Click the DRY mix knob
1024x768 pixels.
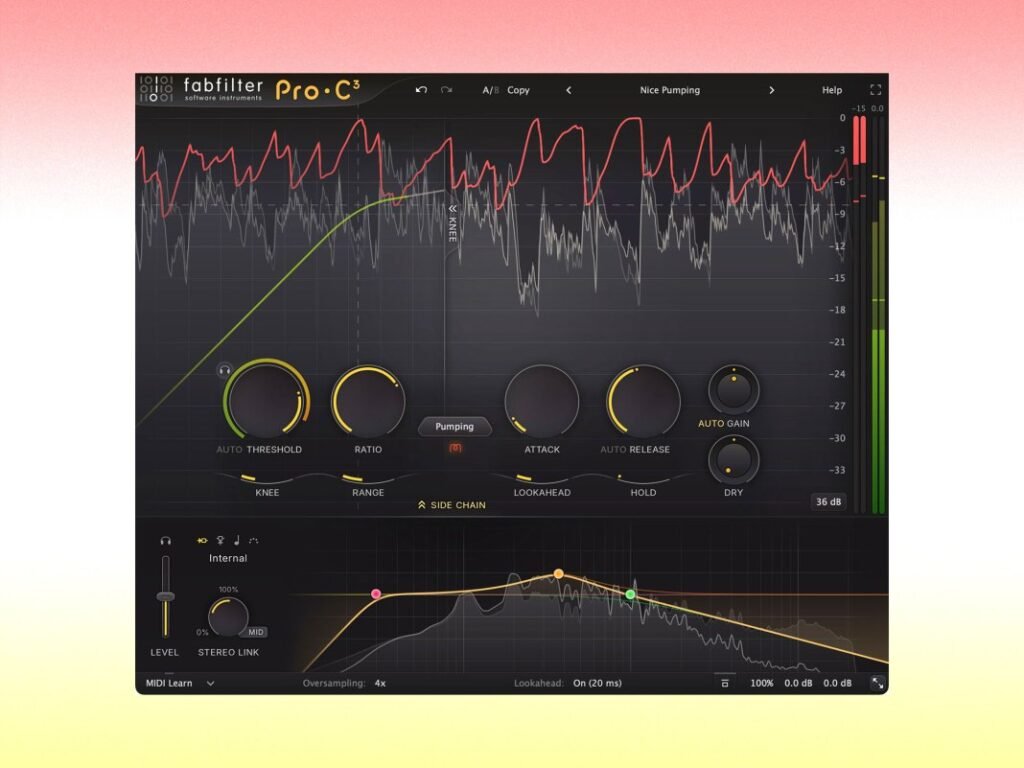[x=733, y=459]
